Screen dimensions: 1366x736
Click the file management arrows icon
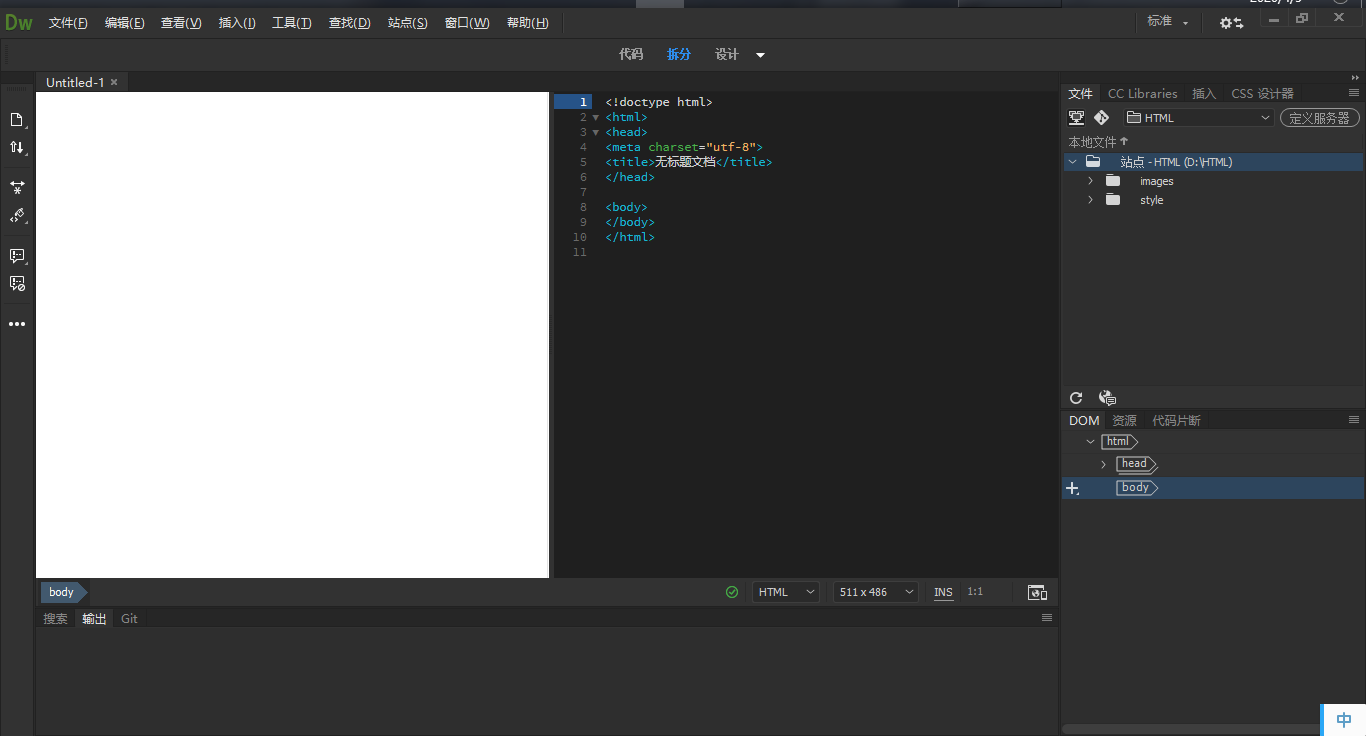tap(16, 147)
